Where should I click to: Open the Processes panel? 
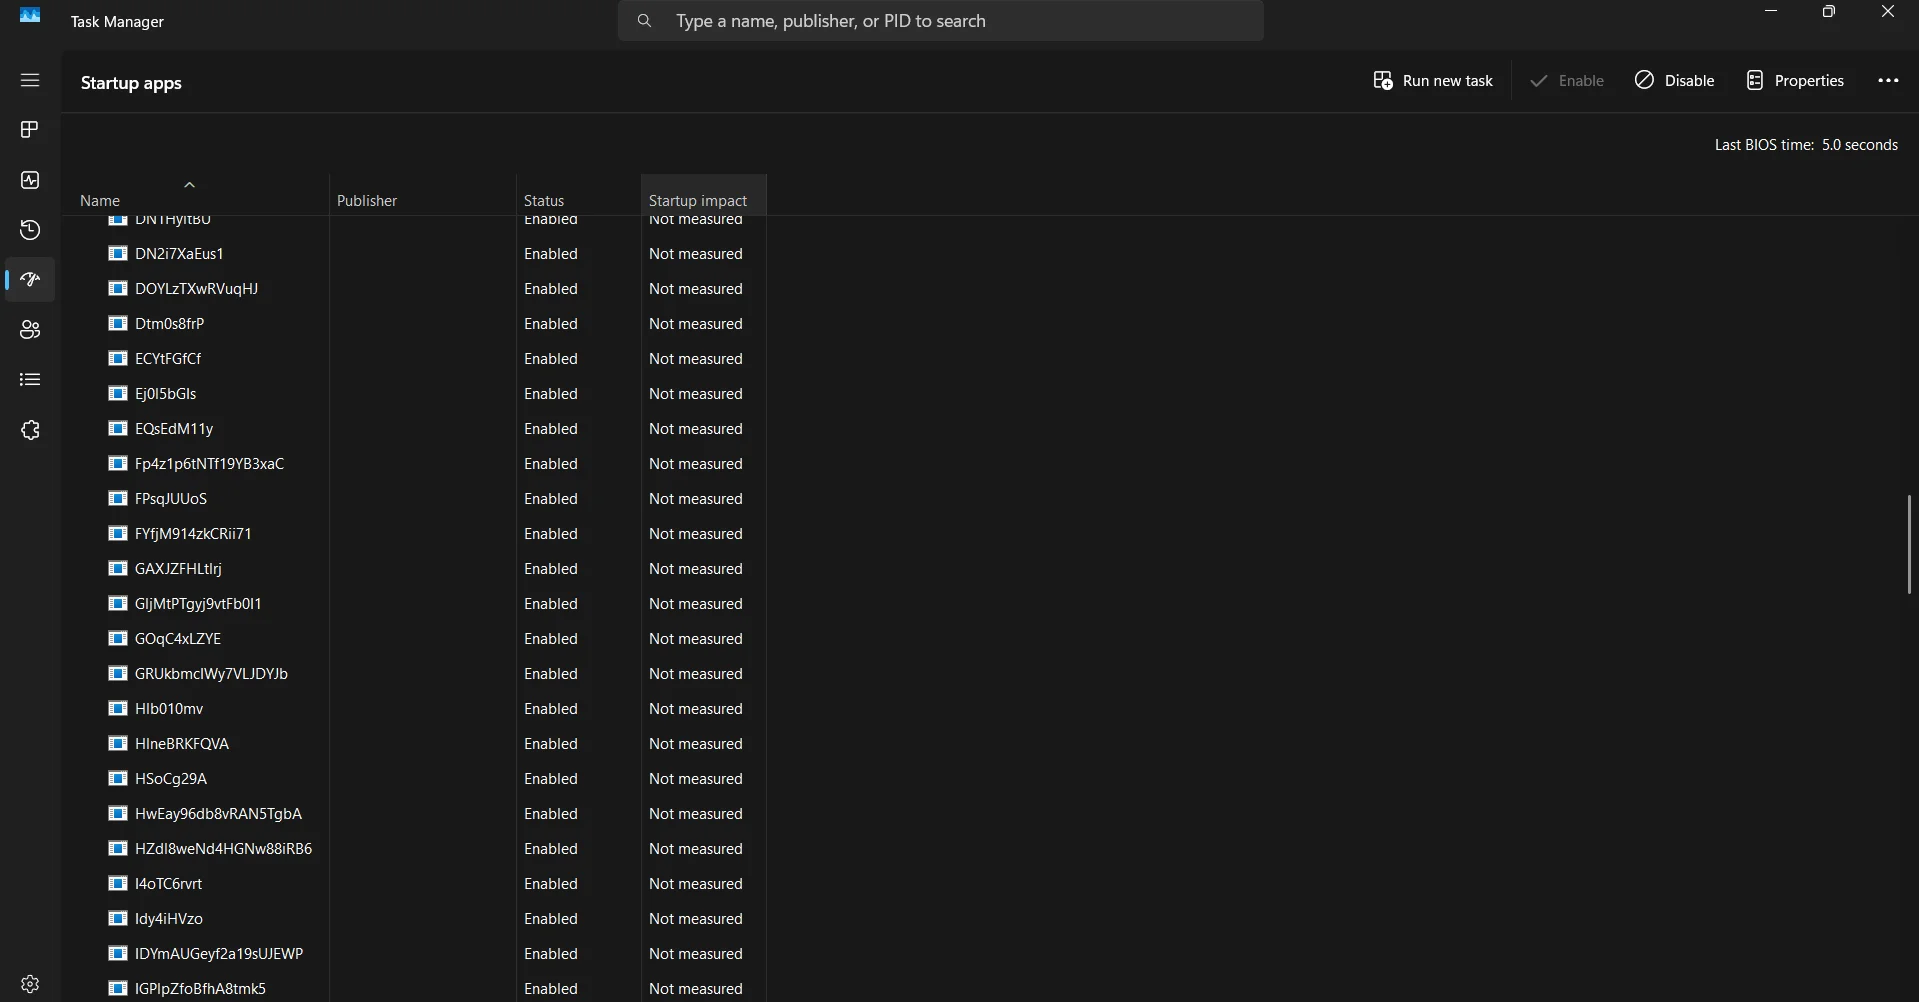pyautogui.click(x=30, y=129)
